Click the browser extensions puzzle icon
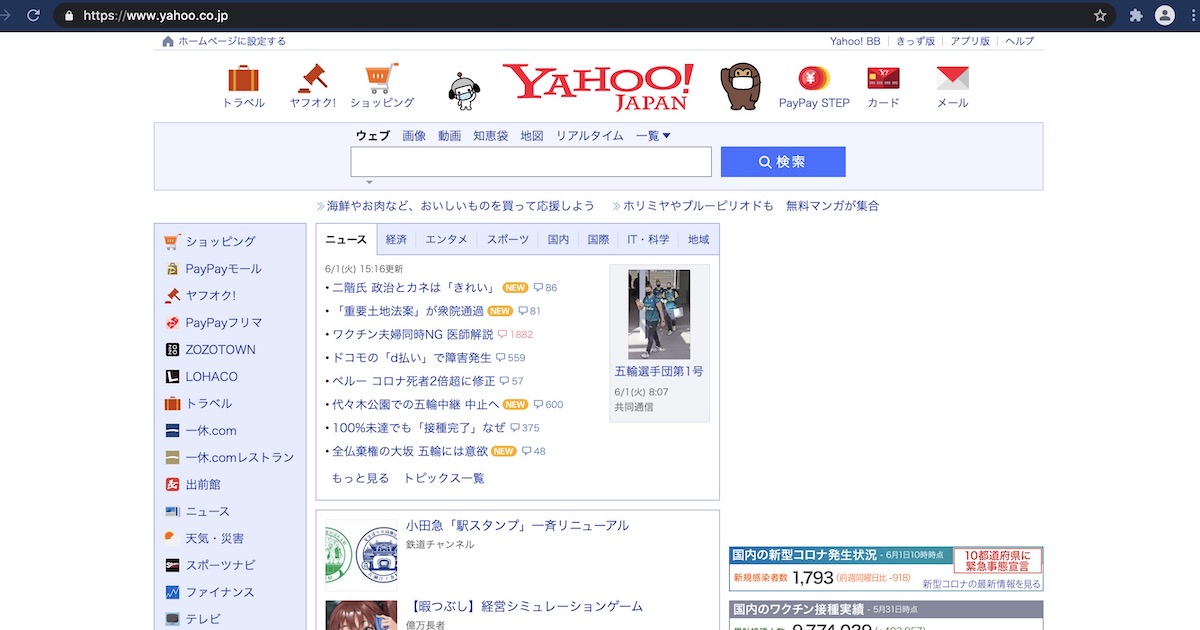This screenshot has height=630, width=1200. pyautogui.click(x=1135, y=15)
